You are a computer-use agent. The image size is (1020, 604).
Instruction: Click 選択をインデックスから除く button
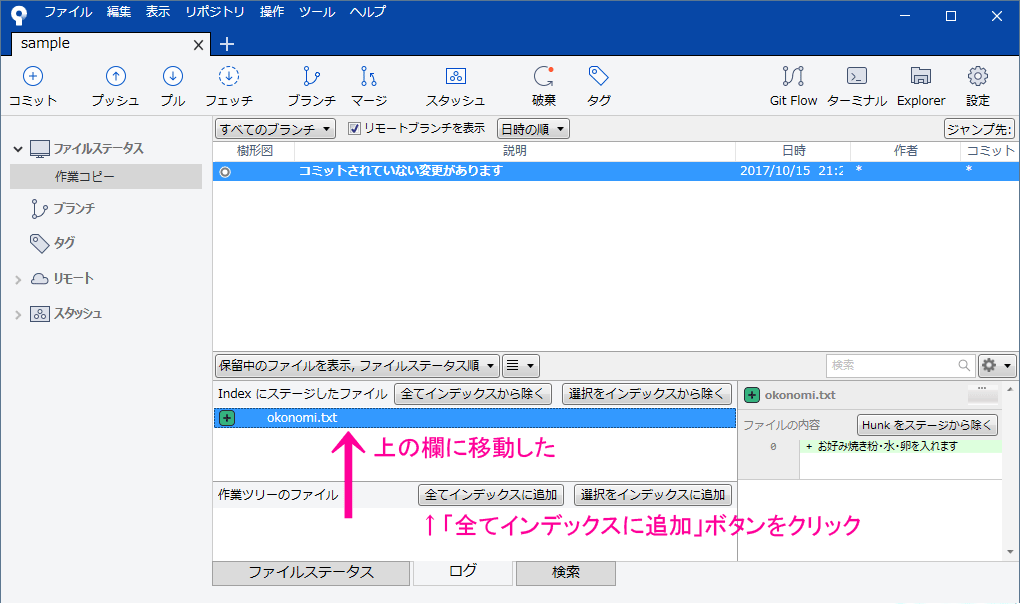pos(647,394)
